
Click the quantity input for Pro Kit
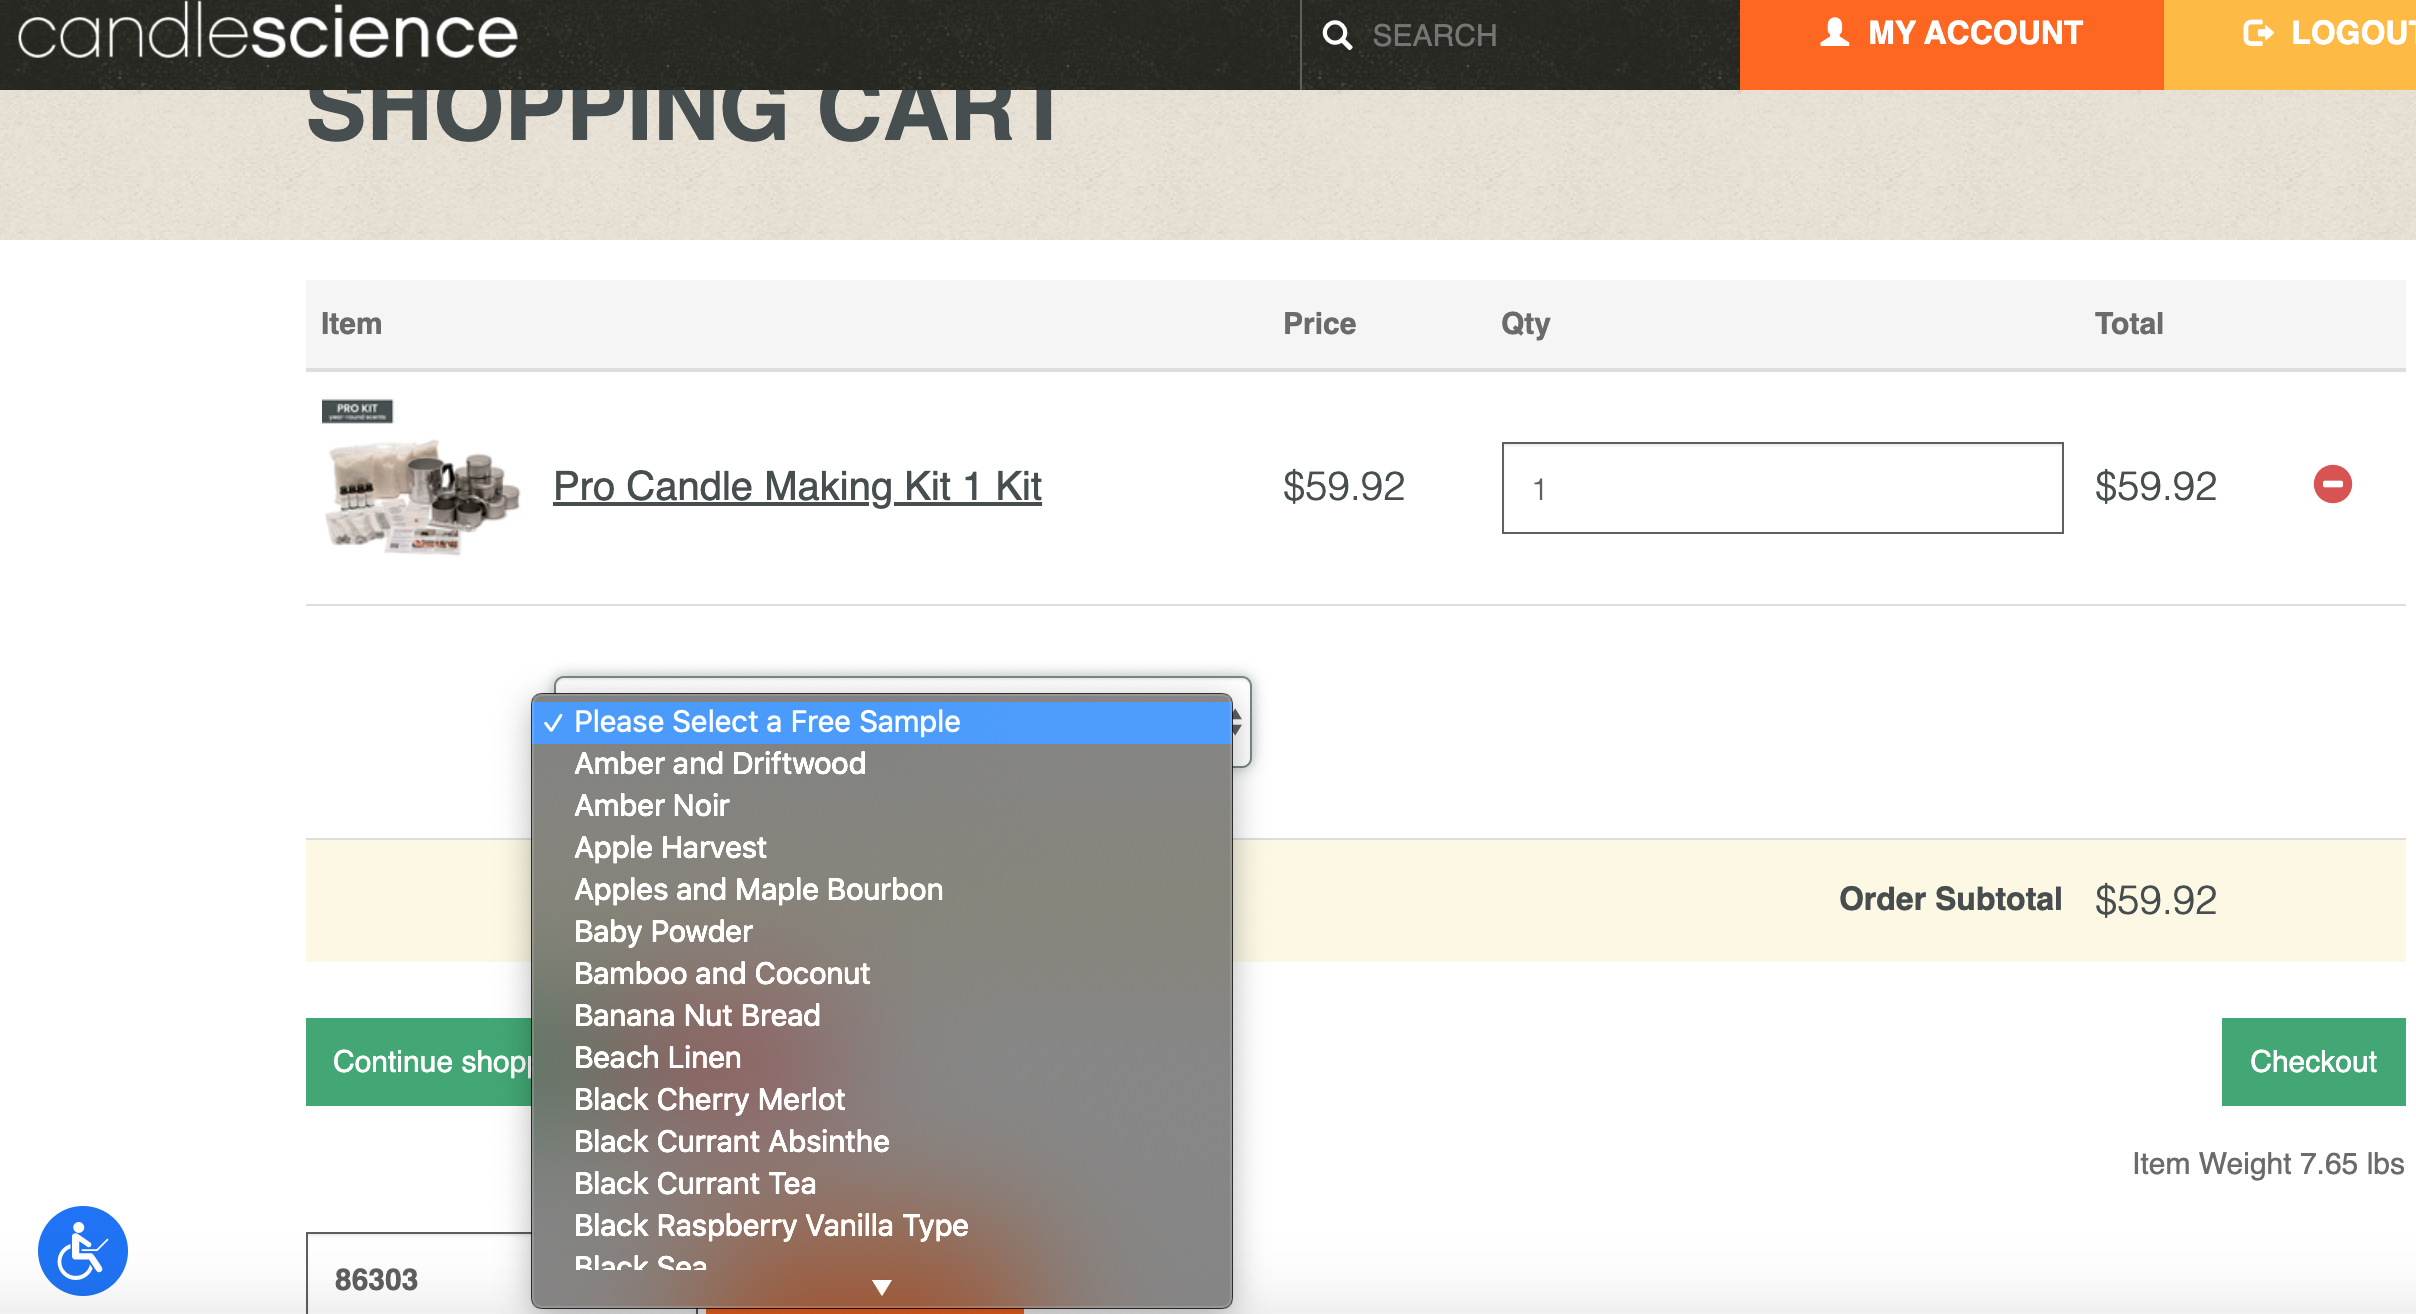[x=1782, y=488]
